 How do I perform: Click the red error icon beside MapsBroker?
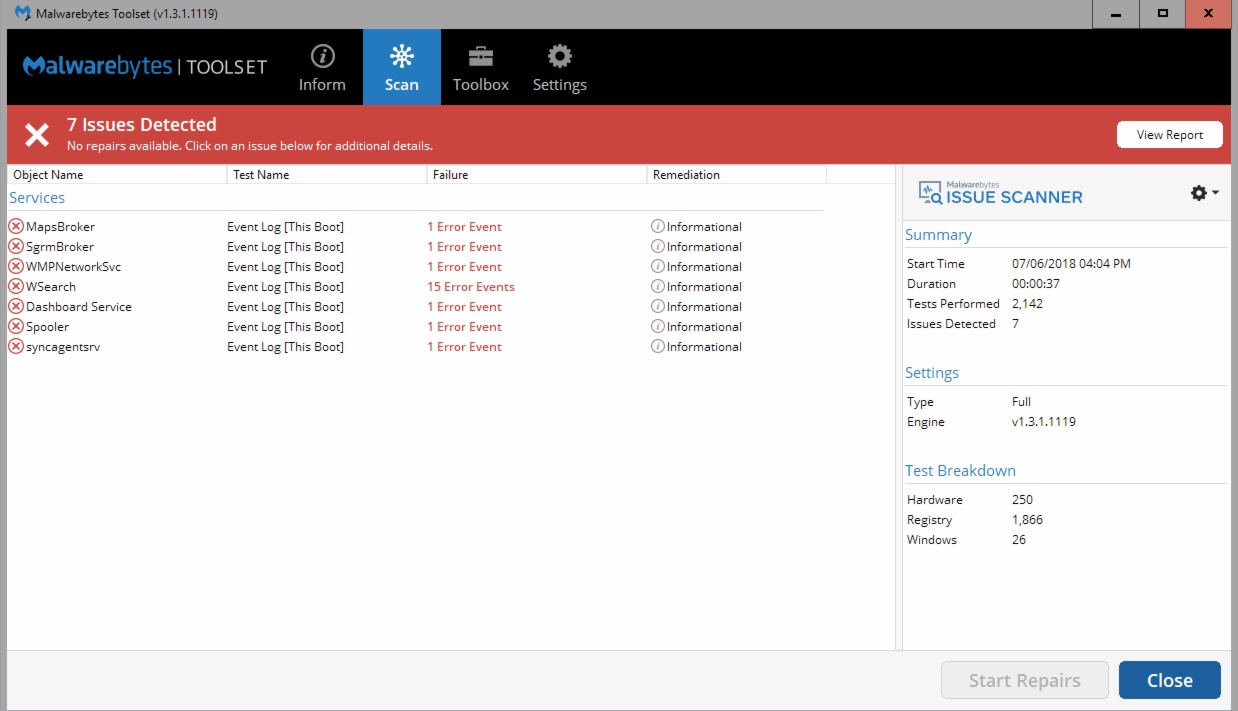point(16,227)
